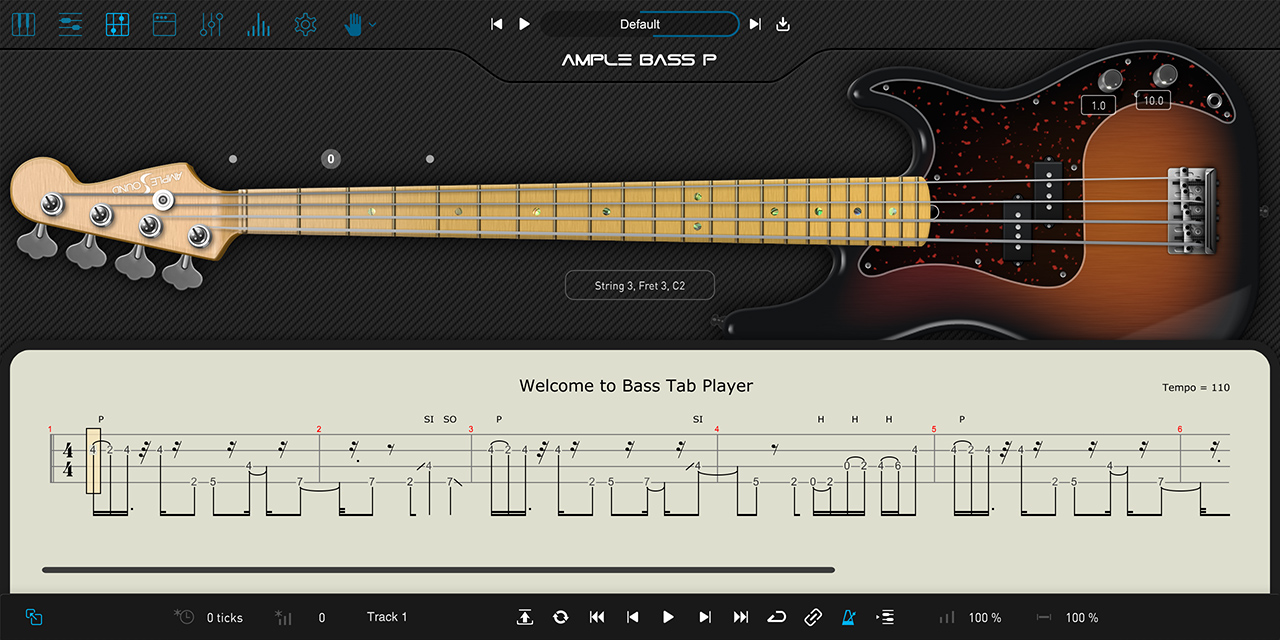Click the blue hand icon
Image resolution: width=1280 pixels, height=640 pixels.
tap(353, 24)
